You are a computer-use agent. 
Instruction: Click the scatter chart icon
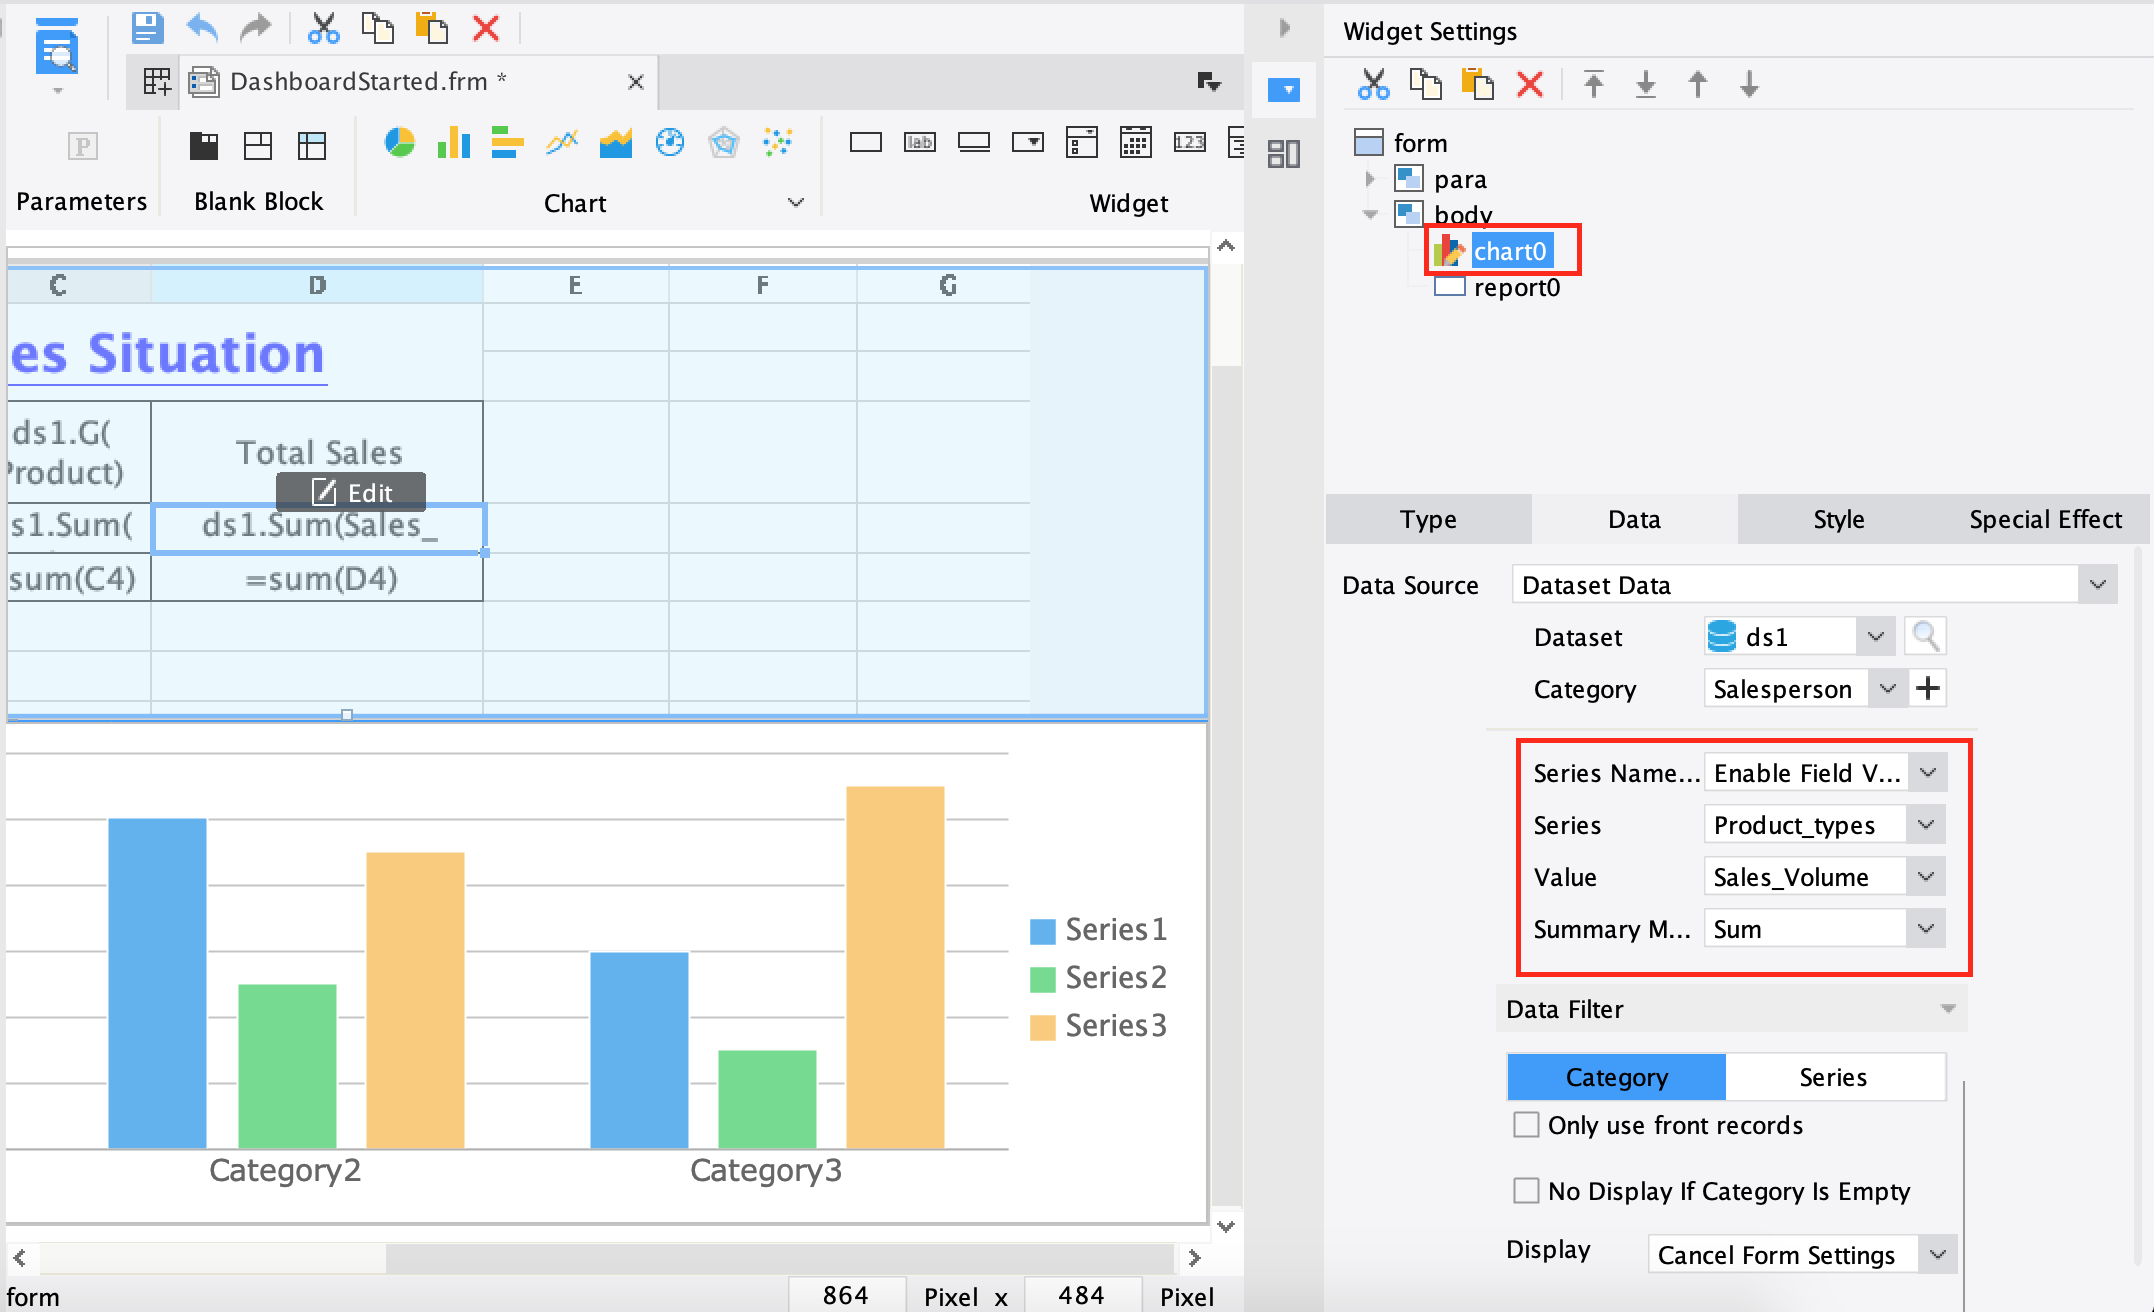click(777, 143)
